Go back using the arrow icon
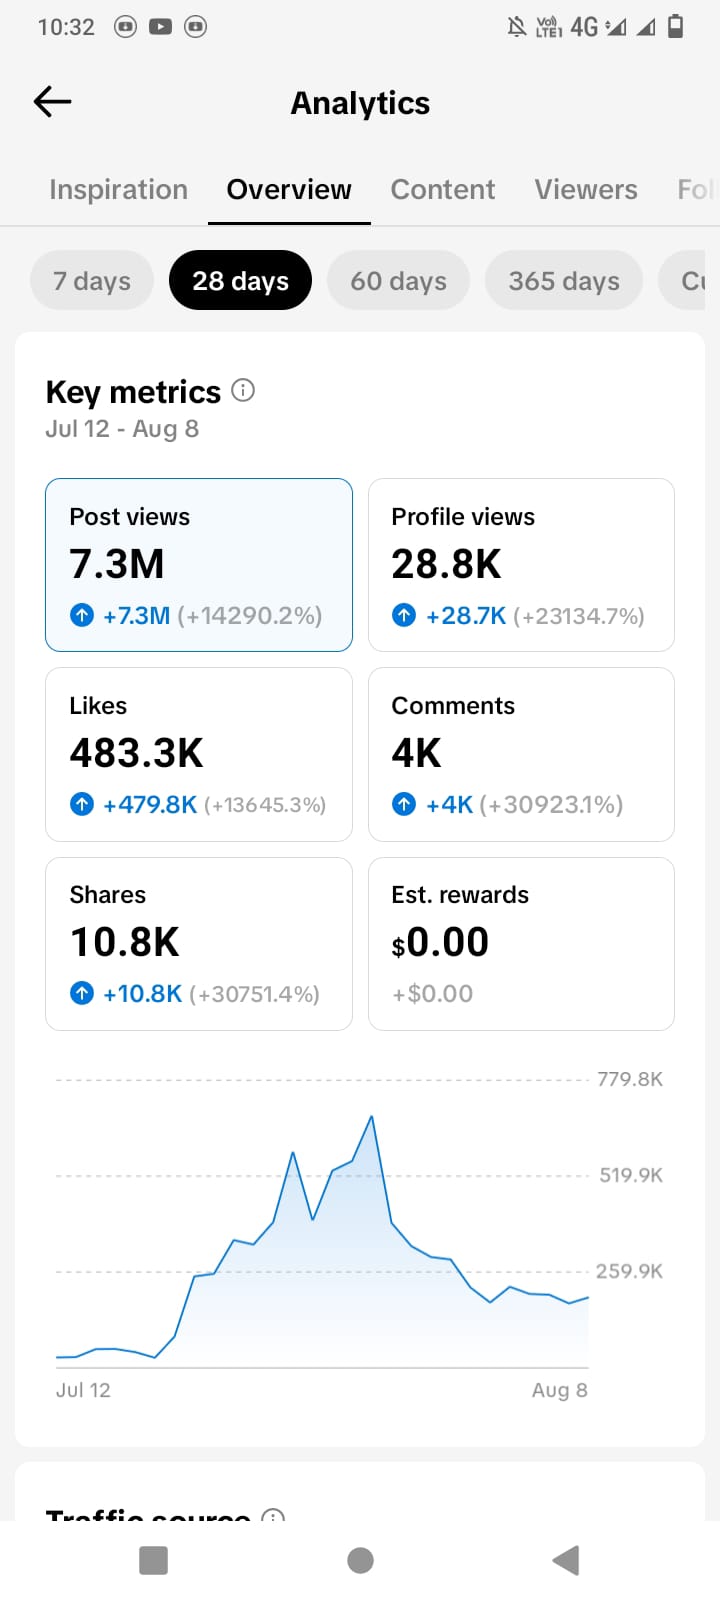The height and width of the screenshot is (1600, 720). point(52,101)
